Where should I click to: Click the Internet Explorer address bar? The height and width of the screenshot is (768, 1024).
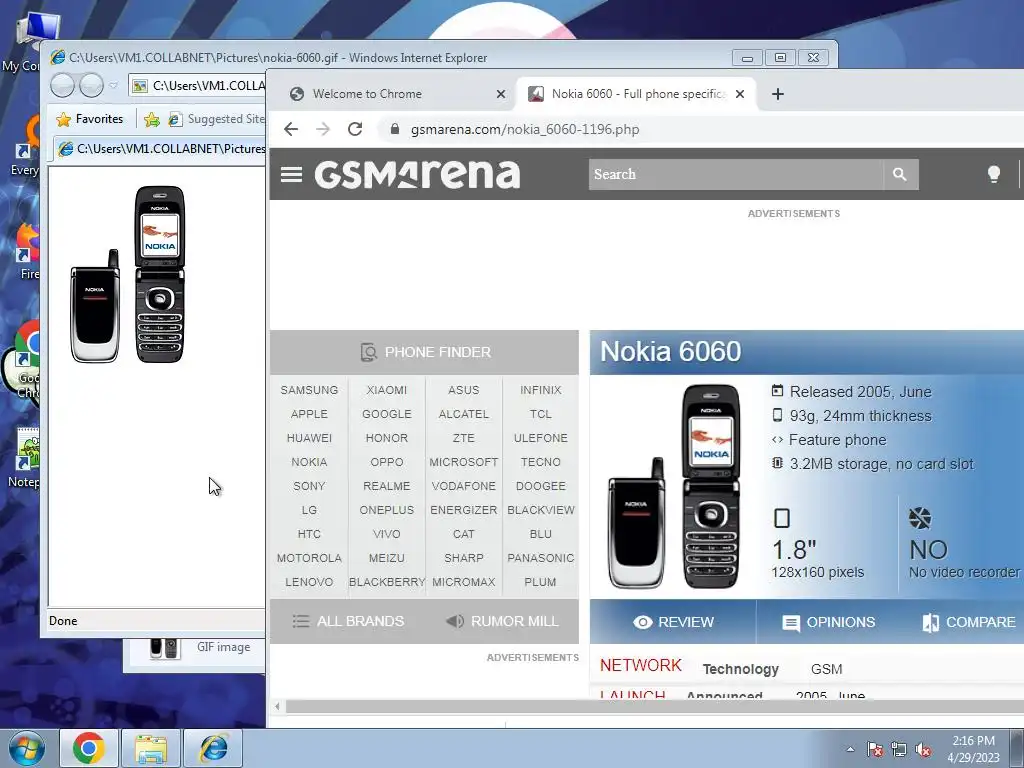click(x=198, y=86)
